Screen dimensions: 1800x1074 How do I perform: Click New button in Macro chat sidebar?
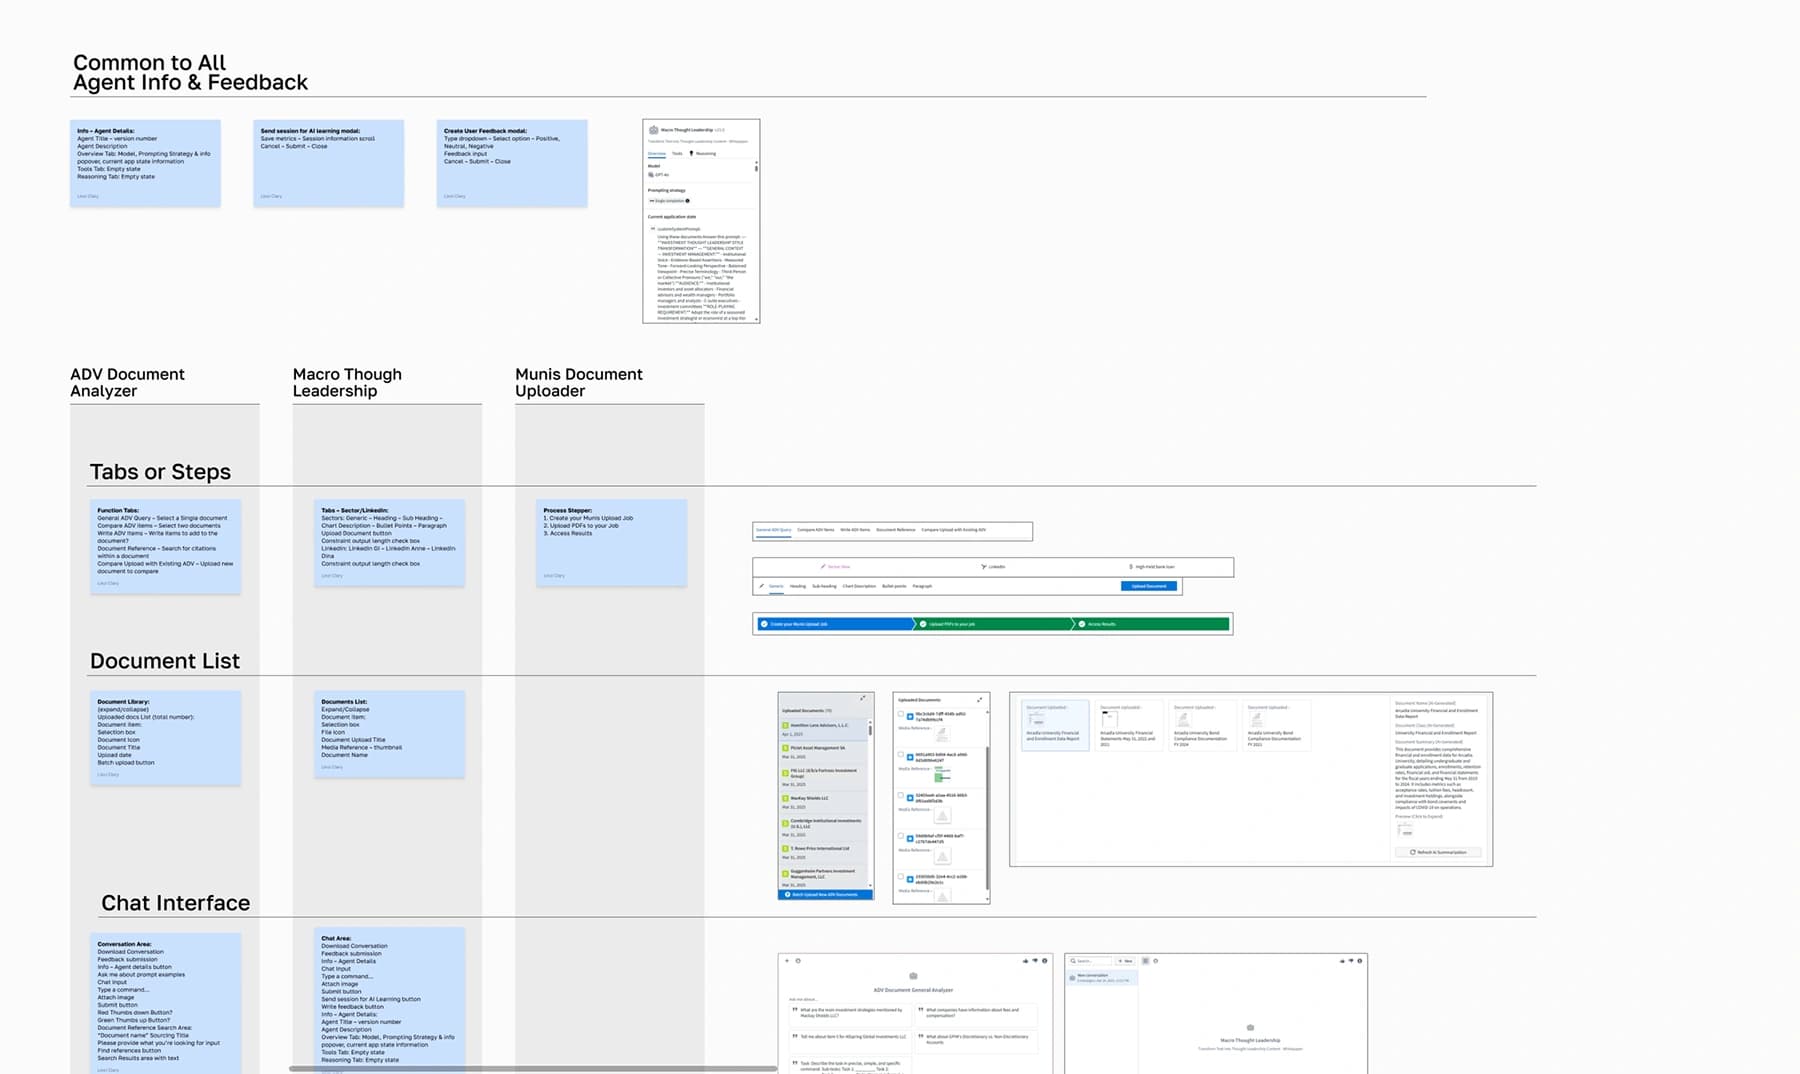(x=1125, y=961)
